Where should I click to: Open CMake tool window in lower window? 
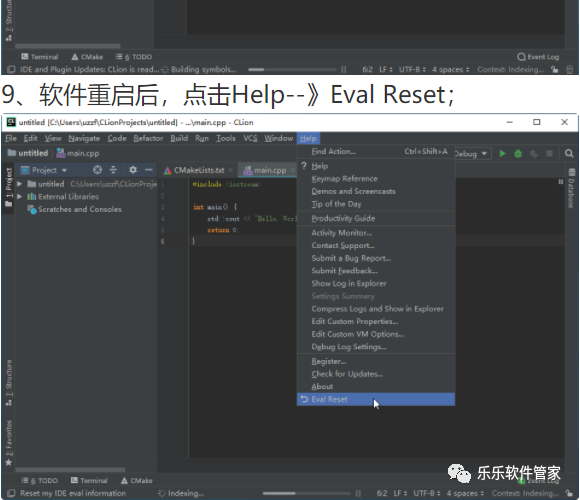point(136,480)
